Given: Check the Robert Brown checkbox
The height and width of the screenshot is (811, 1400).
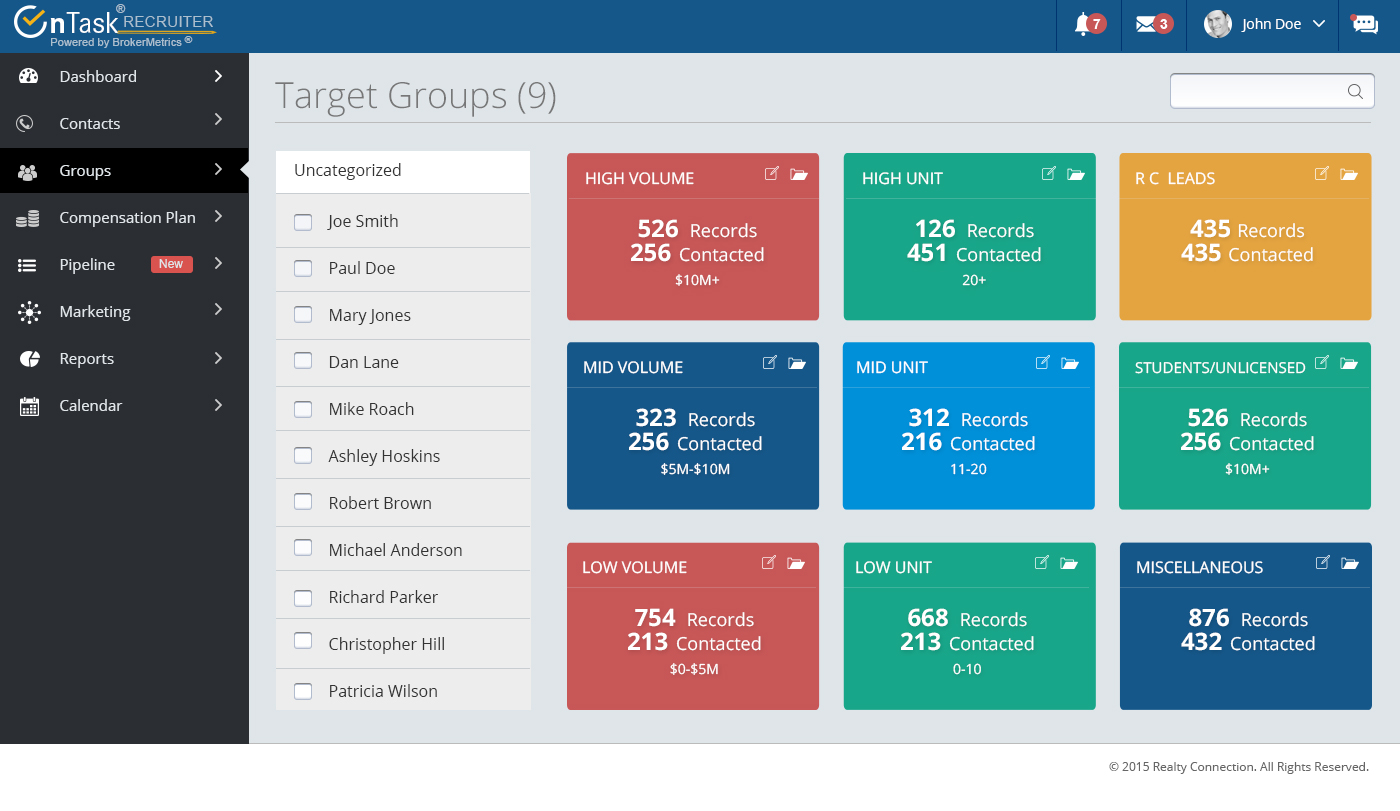Looking at the screenshot, I should 303,501.
